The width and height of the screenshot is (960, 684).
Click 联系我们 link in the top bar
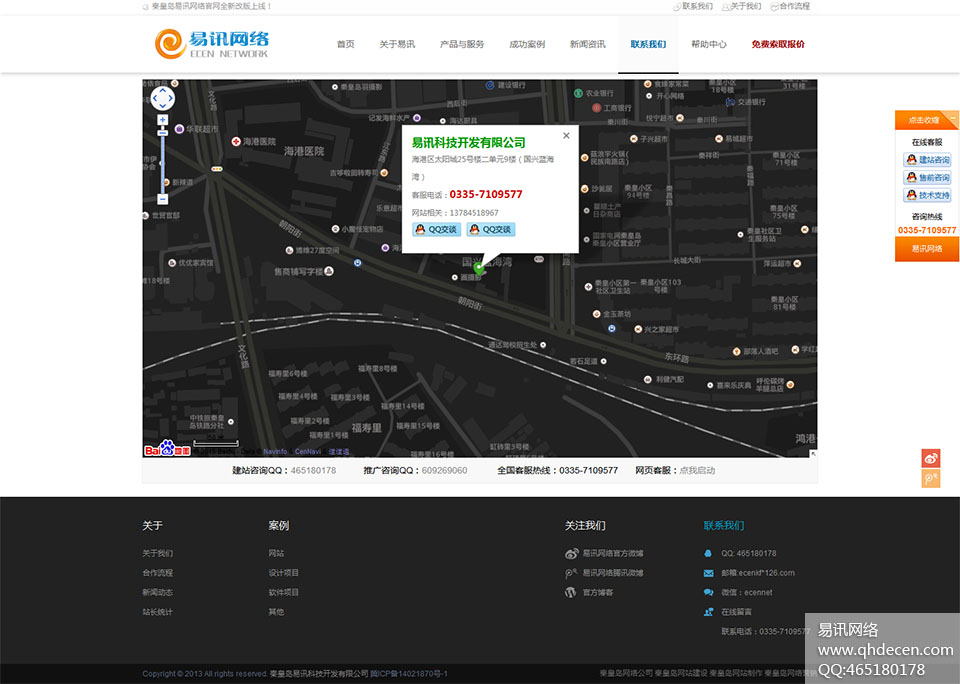(x=697, y=6)
